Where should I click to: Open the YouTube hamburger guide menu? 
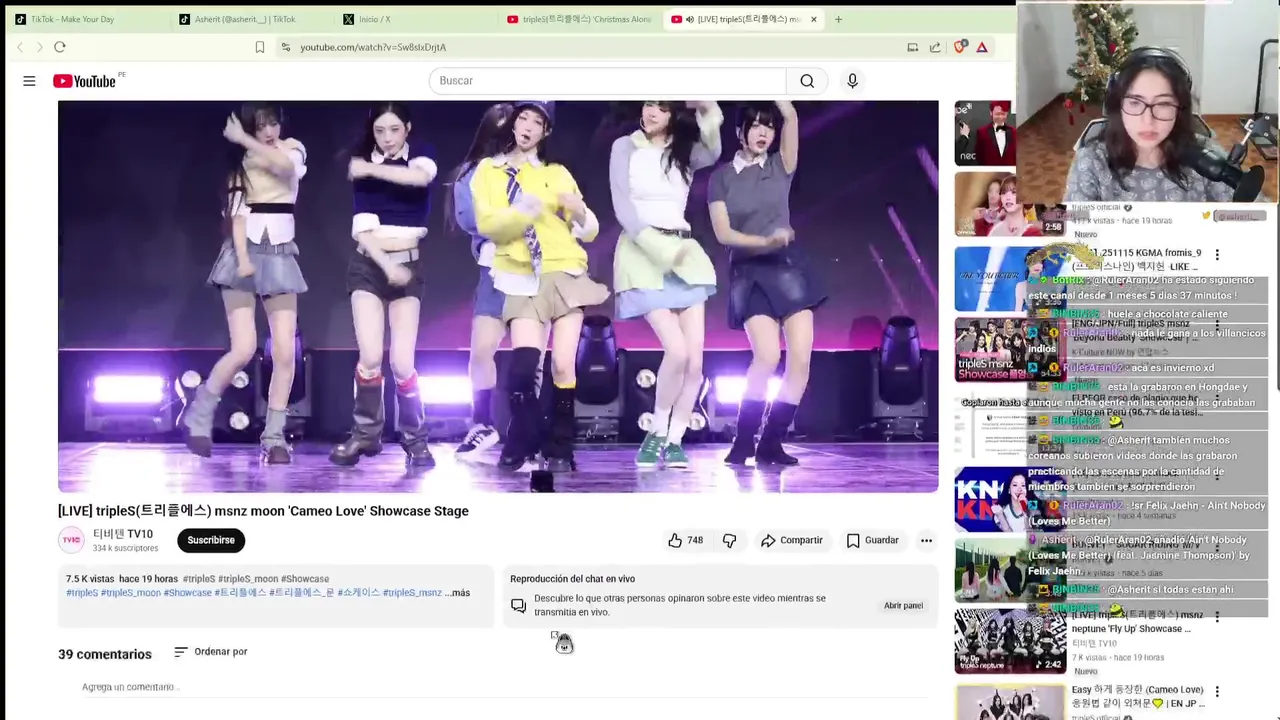click(x=29, y=81)
